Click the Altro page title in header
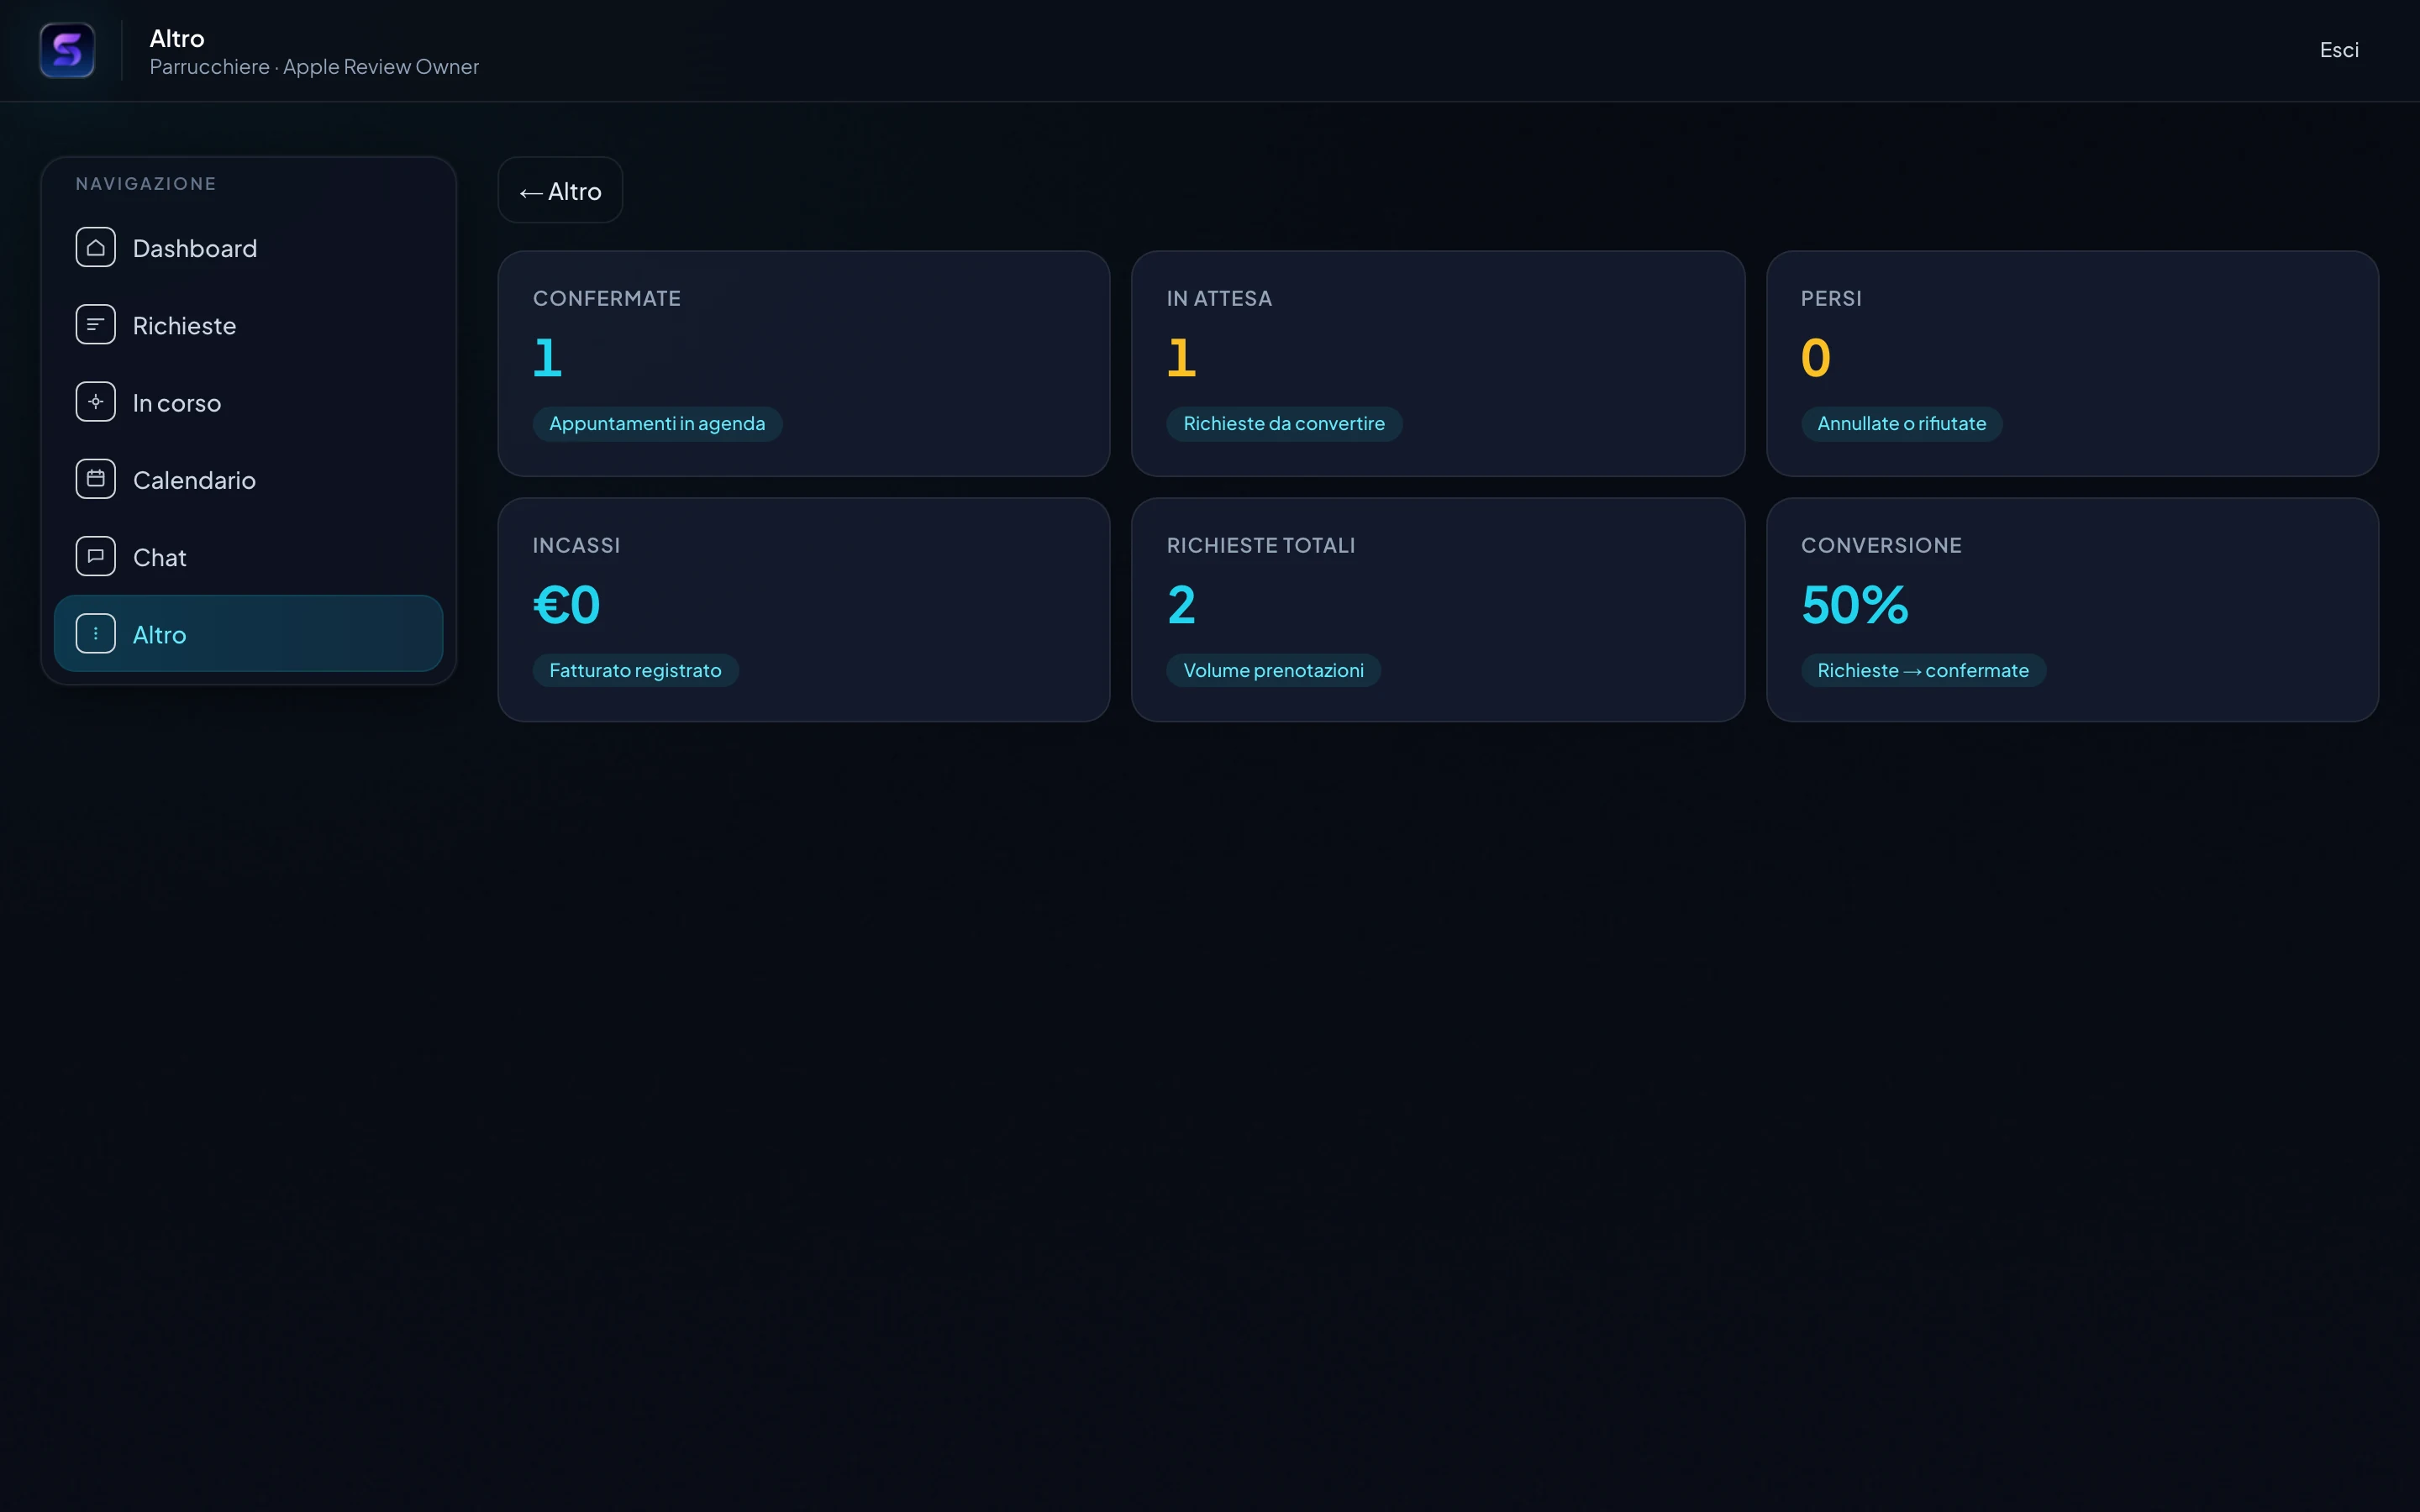This screenshot has height=1512, width=2420. pyautogui.click(x=177, y=38)
